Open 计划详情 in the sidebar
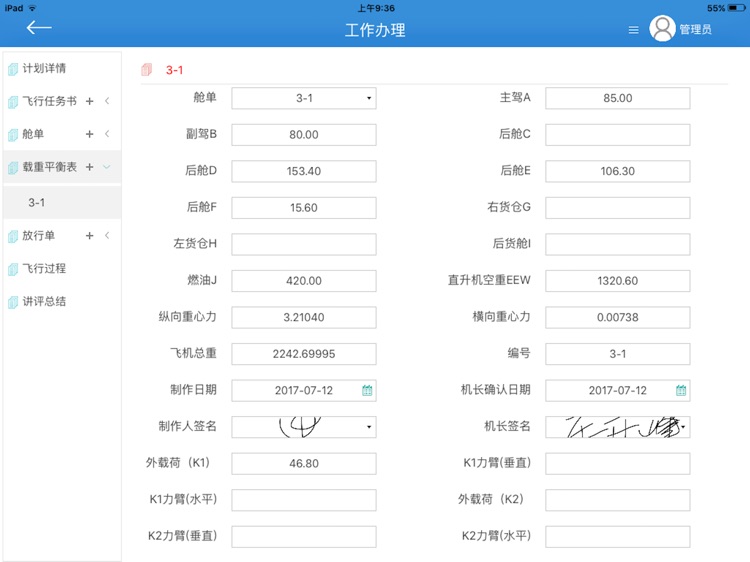This screenshot has height=562, width=750. coord(44,68)
